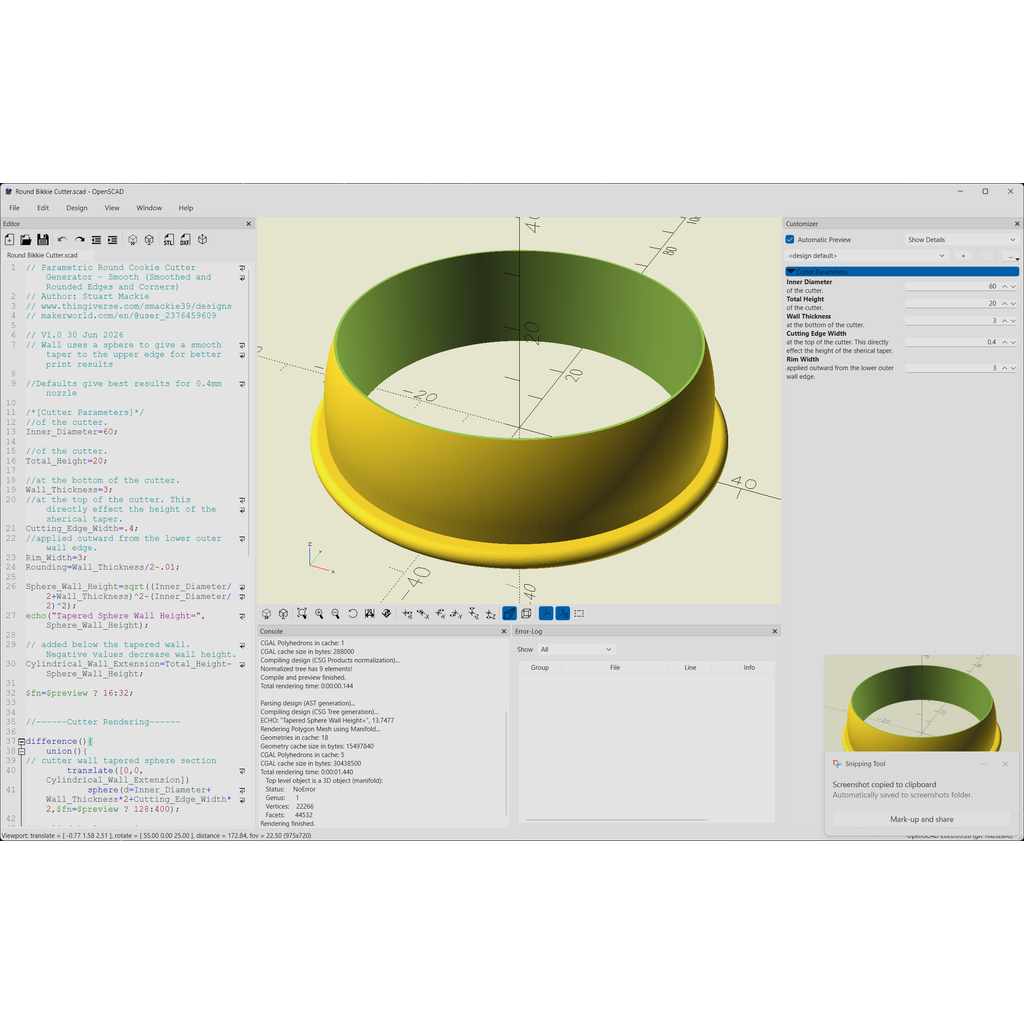Open the Window menu

[x=149, y=208]
